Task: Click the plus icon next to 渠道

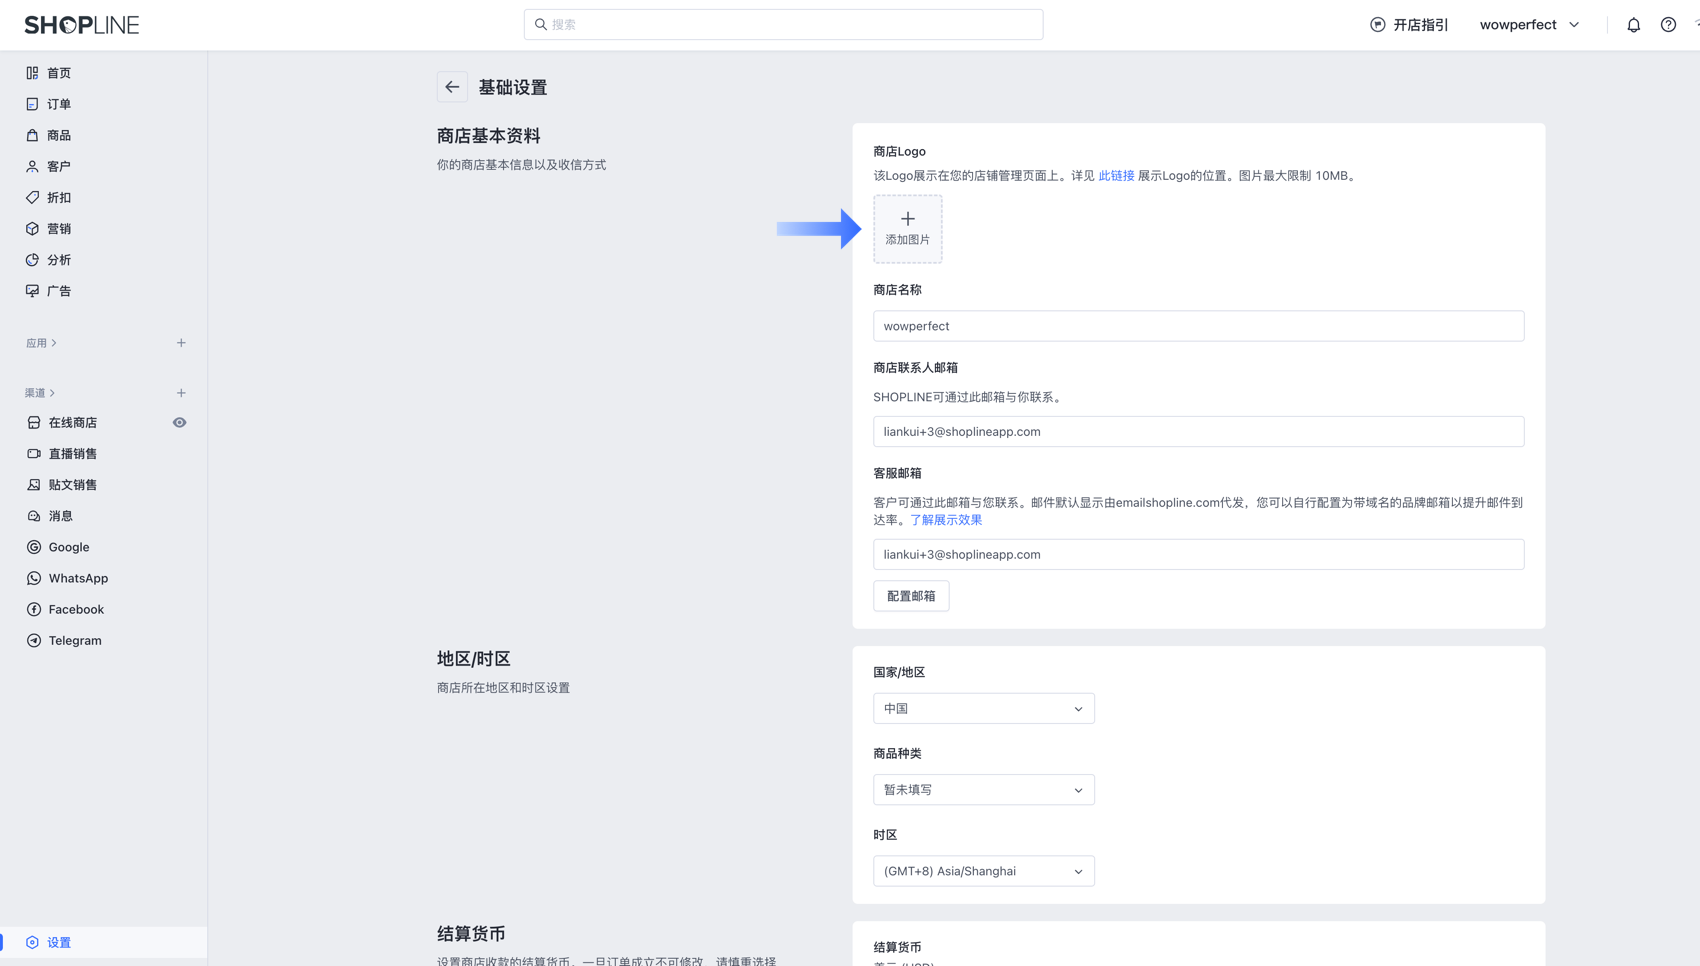Action: (181, 393)
